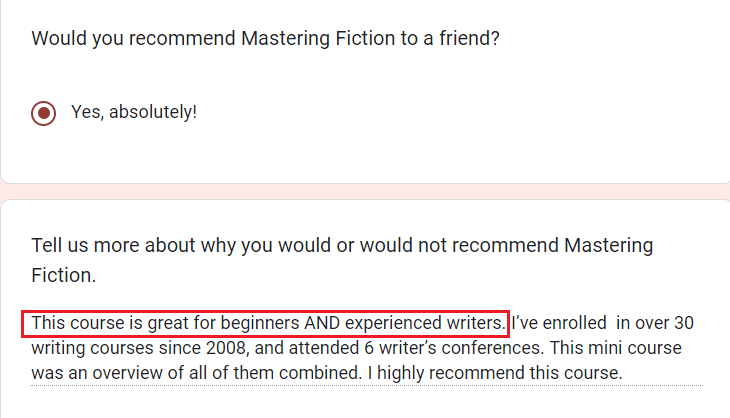Click the pink gap between the question cards
Screen dimensions: 730x418
point(365,191)
